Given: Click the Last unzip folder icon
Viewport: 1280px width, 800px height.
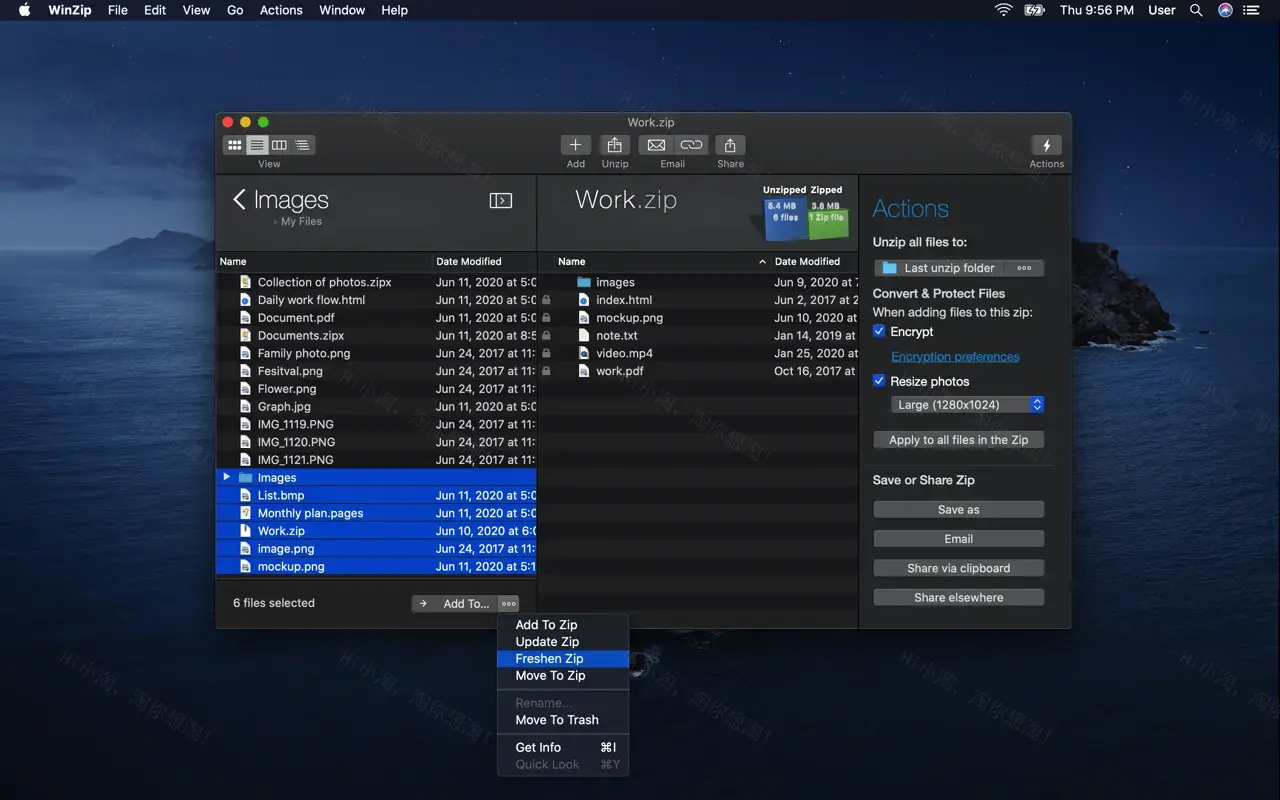Looking at the screenshot, I should (890, 267).
